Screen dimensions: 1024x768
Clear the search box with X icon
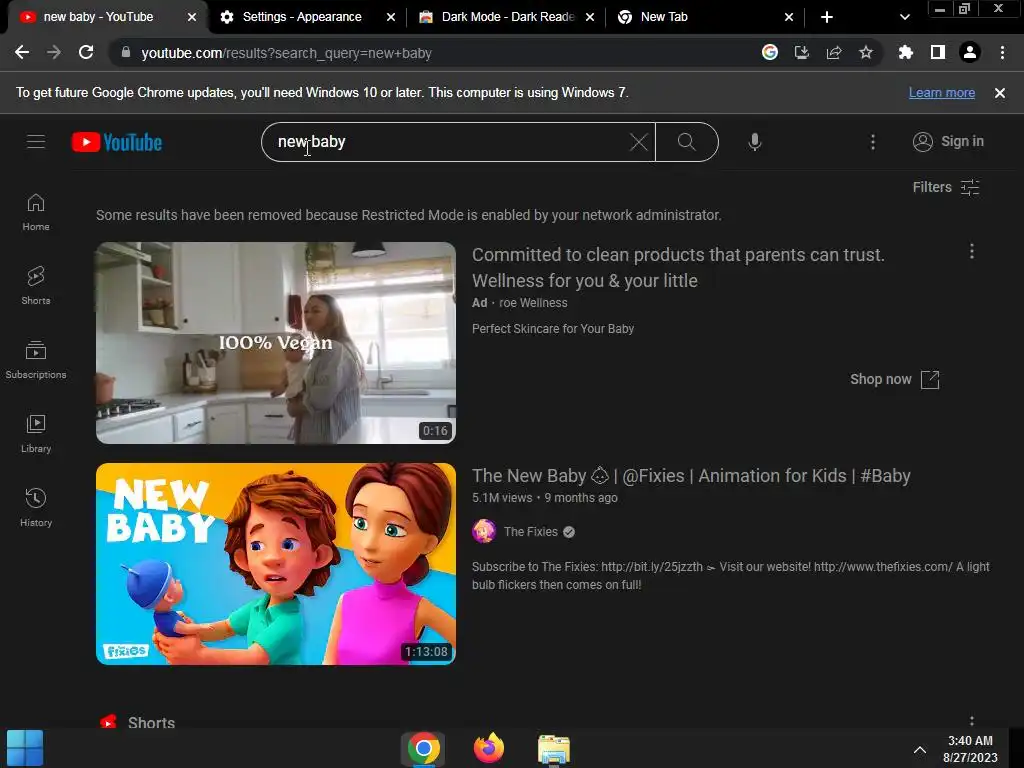[x=639, y=142]
